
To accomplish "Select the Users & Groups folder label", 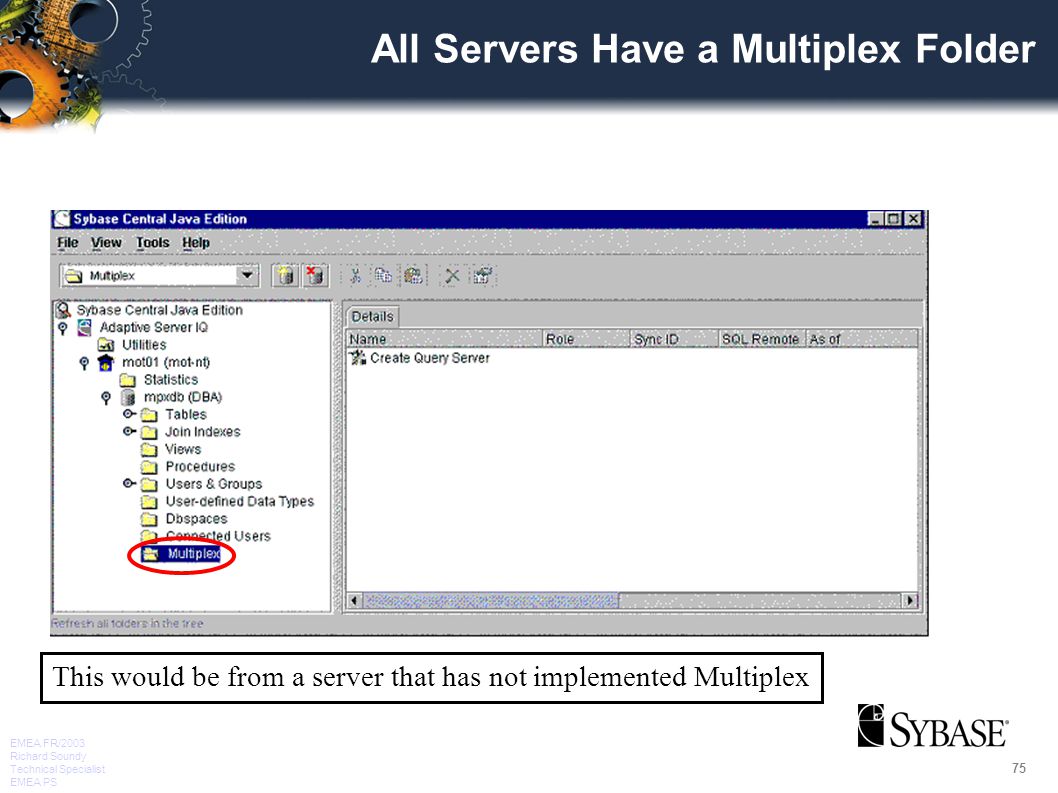I will [x=214, y=484].
